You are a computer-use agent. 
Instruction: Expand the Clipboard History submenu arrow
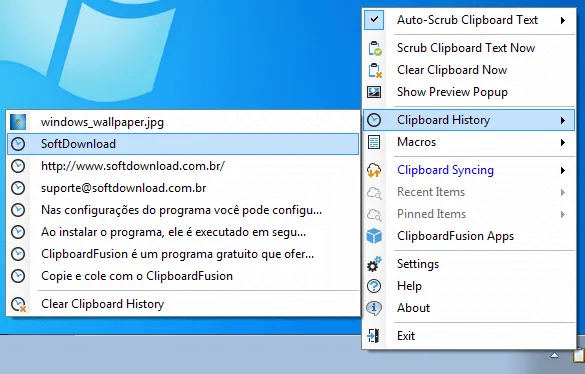(x=563, y=120)
